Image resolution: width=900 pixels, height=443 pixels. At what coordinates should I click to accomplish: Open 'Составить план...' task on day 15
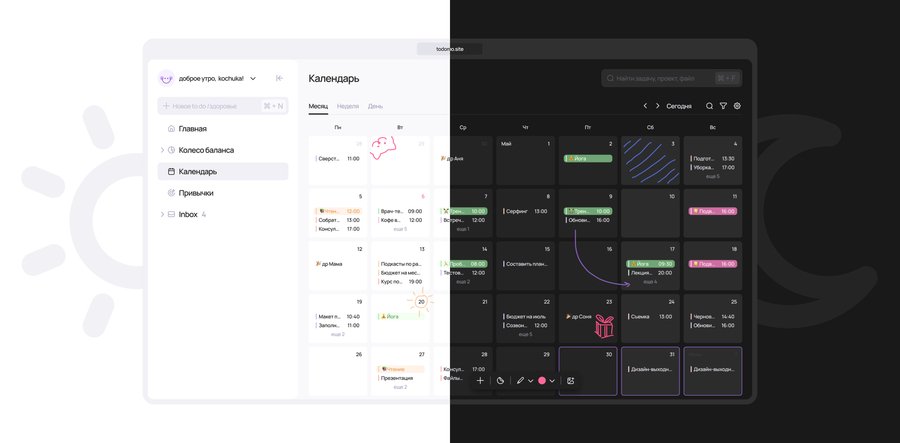pyautogui.click(x=526, y=264)
